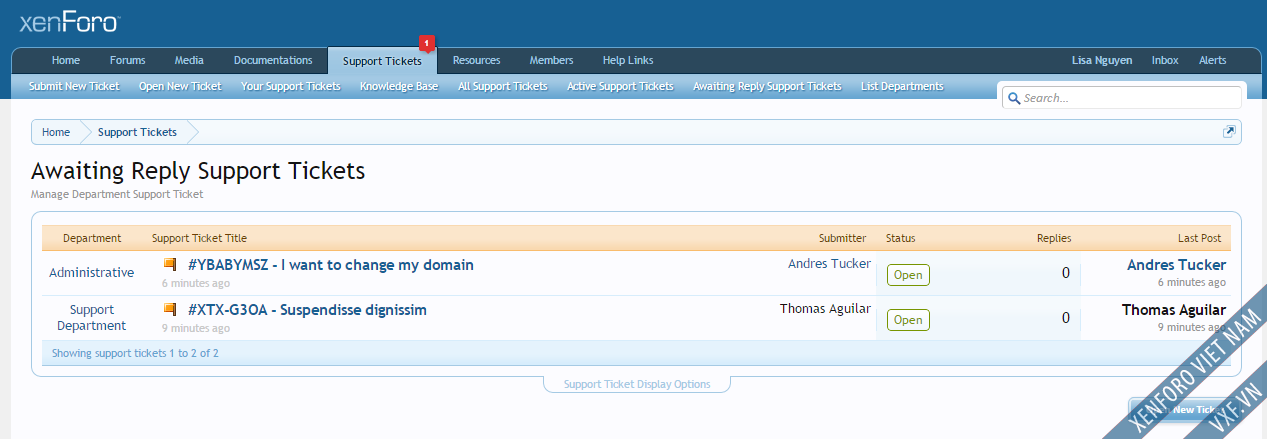Click the XenForo logo
The height and width of the screenshot is (439, 1267).
click(70, 21)
